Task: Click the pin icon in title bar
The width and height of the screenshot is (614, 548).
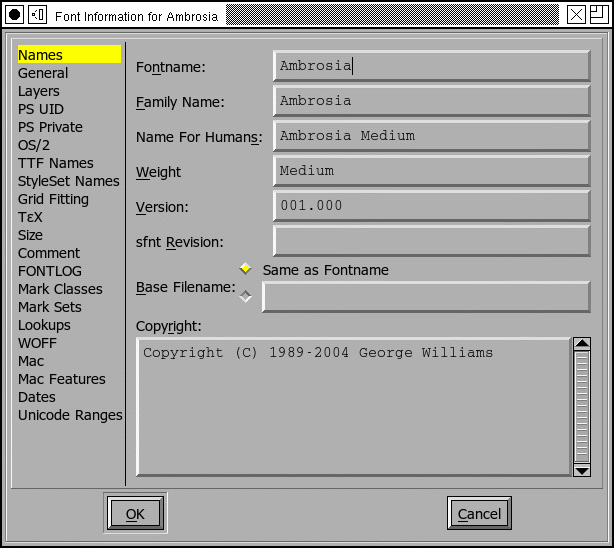Action: pos(37,14)
